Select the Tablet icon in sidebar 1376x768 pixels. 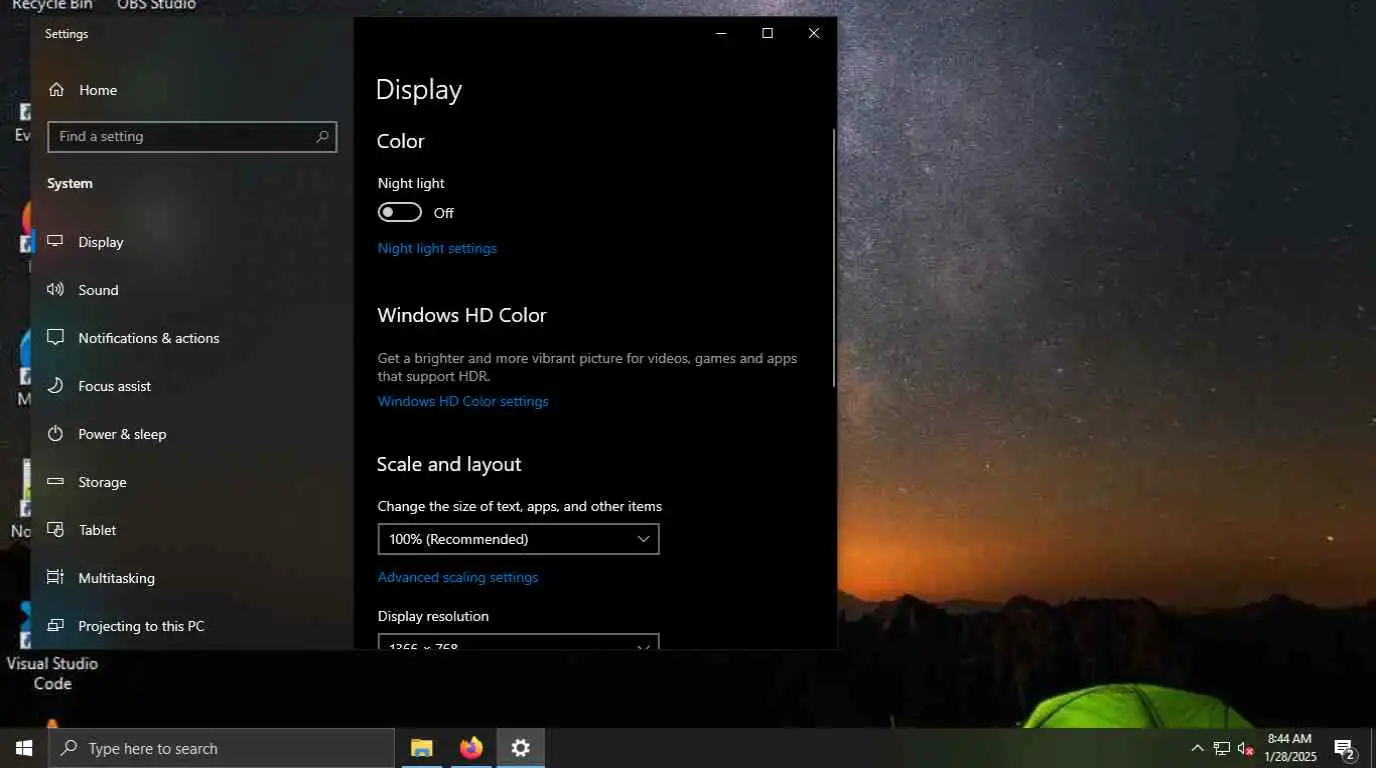pos(55,530)
